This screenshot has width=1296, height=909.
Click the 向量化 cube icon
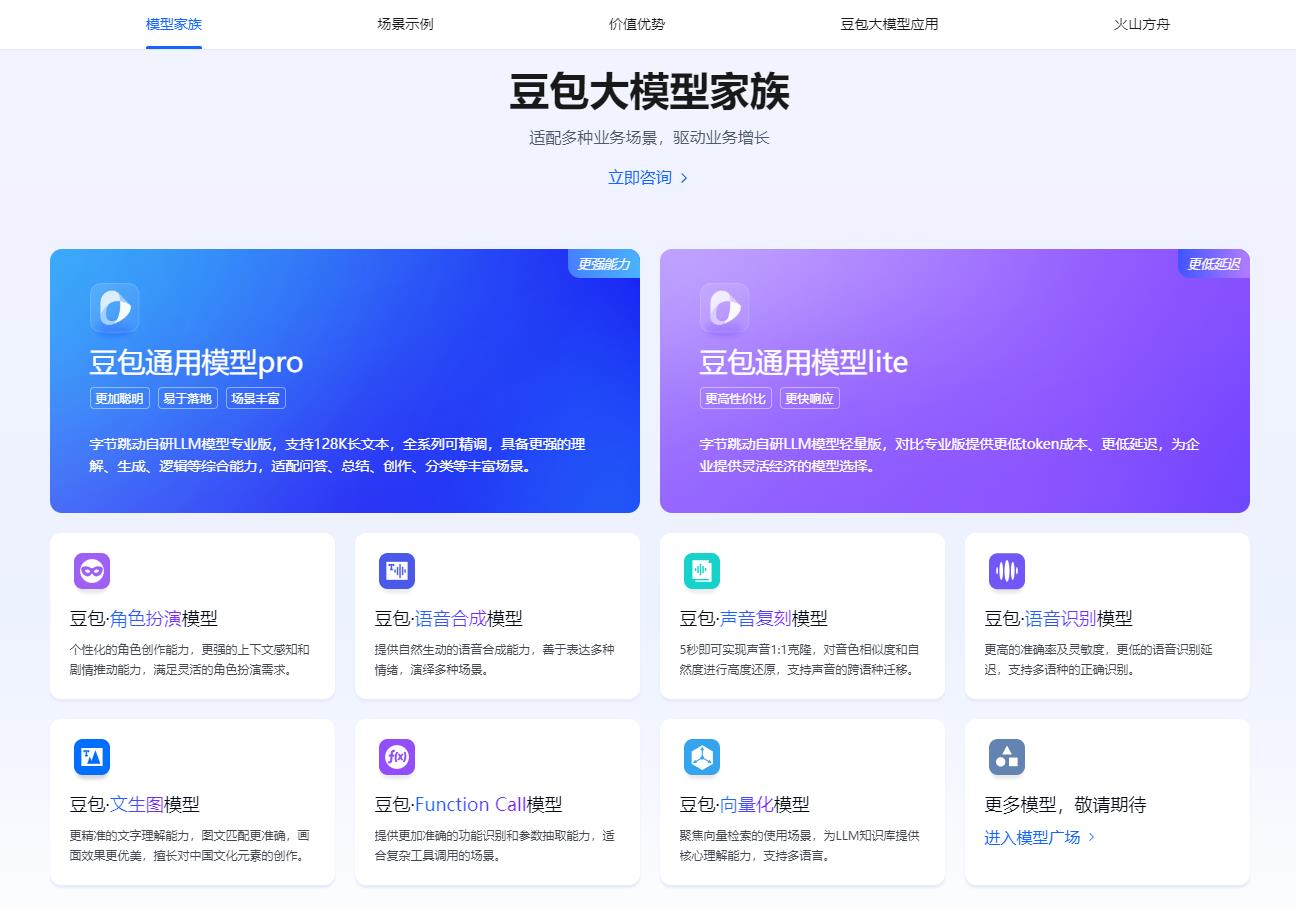[x=702, y=757]
